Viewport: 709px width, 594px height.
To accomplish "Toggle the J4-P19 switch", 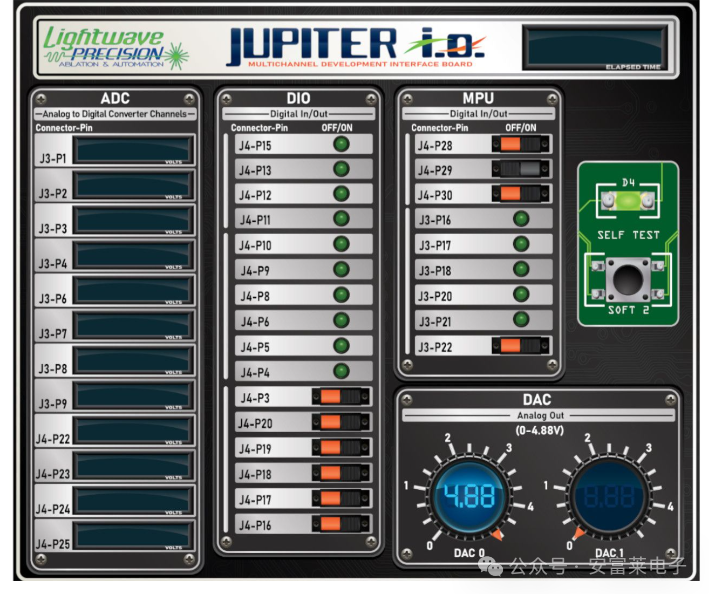I will coord(340,447).
